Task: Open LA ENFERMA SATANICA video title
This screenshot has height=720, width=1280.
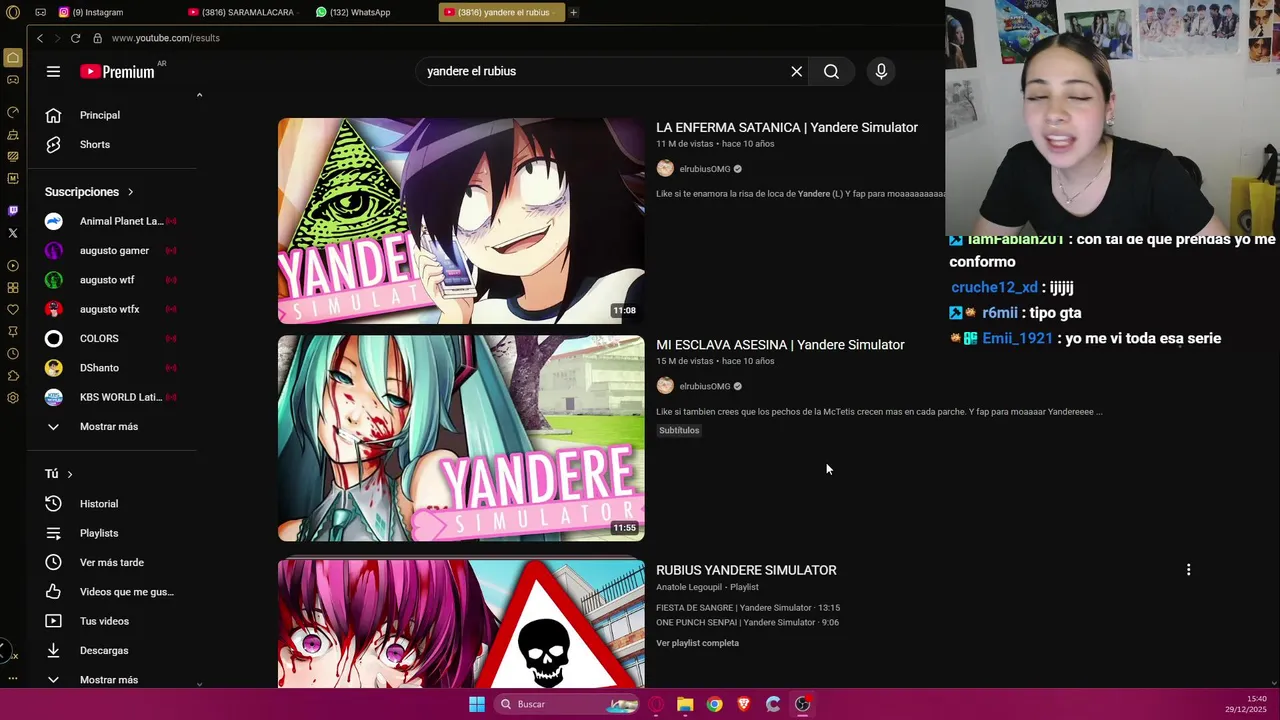Action: (x=787, y=128)
